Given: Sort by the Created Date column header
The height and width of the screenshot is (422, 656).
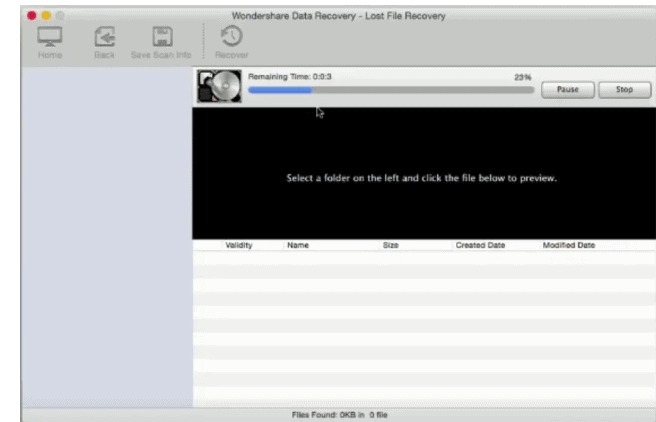Looking at the screenshot, I should [x=480, y=245].
